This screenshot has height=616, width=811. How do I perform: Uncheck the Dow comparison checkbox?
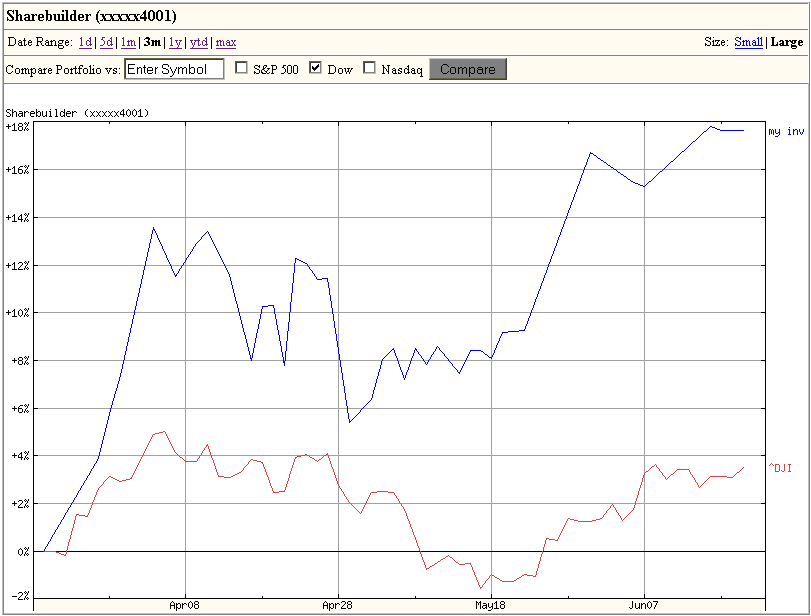point(315,68)
